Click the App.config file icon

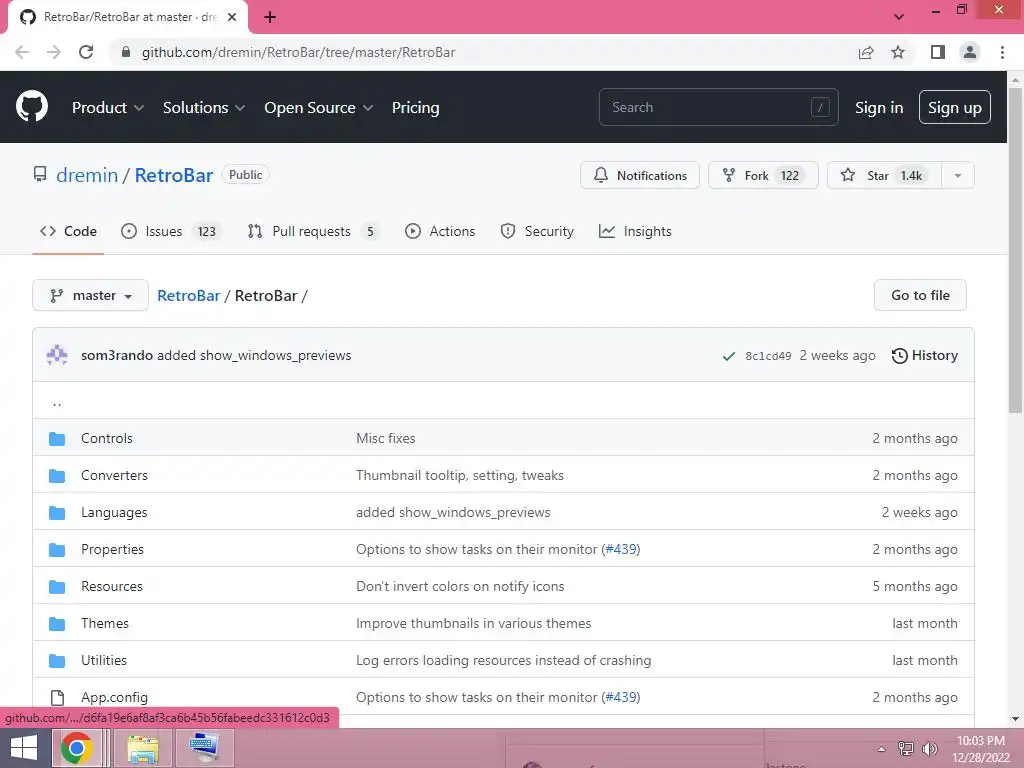point(57,697)
